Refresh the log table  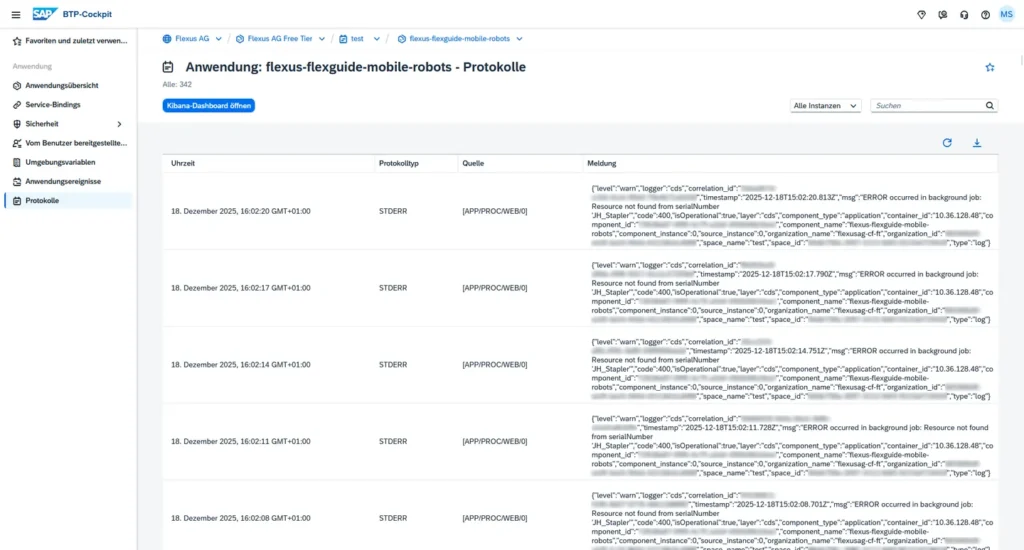[947, 143]
